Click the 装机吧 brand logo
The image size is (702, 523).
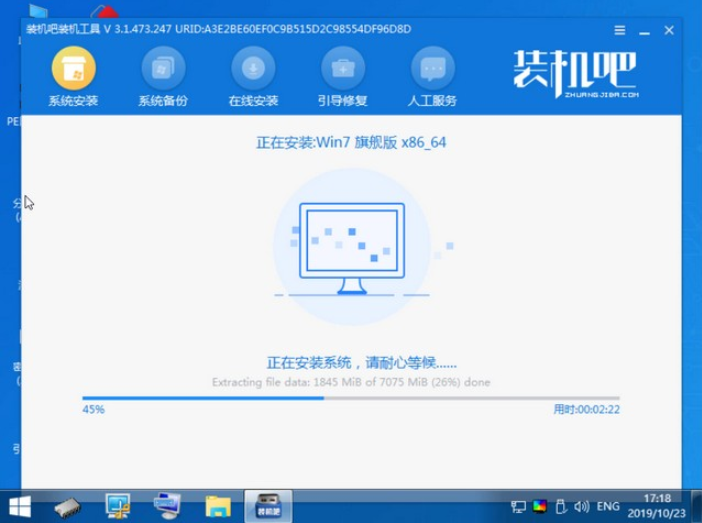(569, 73)
